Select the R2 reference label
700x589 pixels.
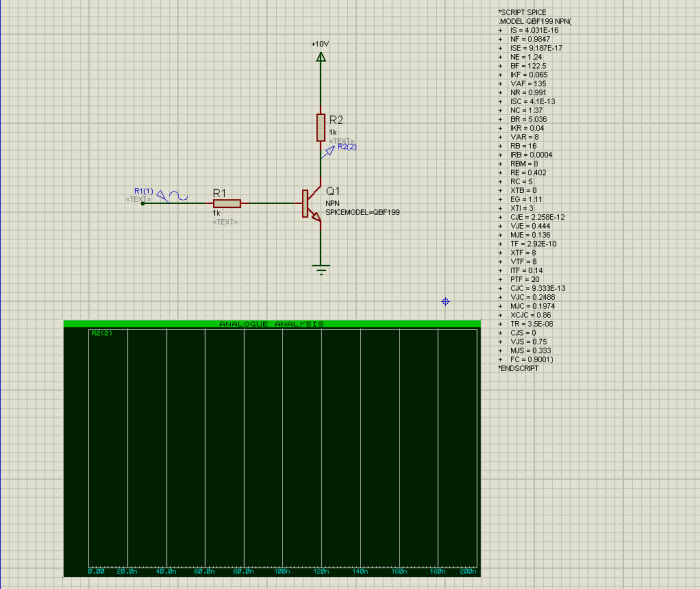[x=336, y=120]
